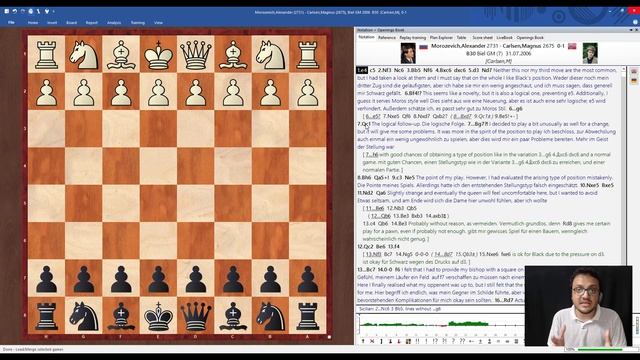This screenshot has height=360, width=640.
Task: Annotate with the ?! dubious move symbol
Action: click(x=444, y=341)
